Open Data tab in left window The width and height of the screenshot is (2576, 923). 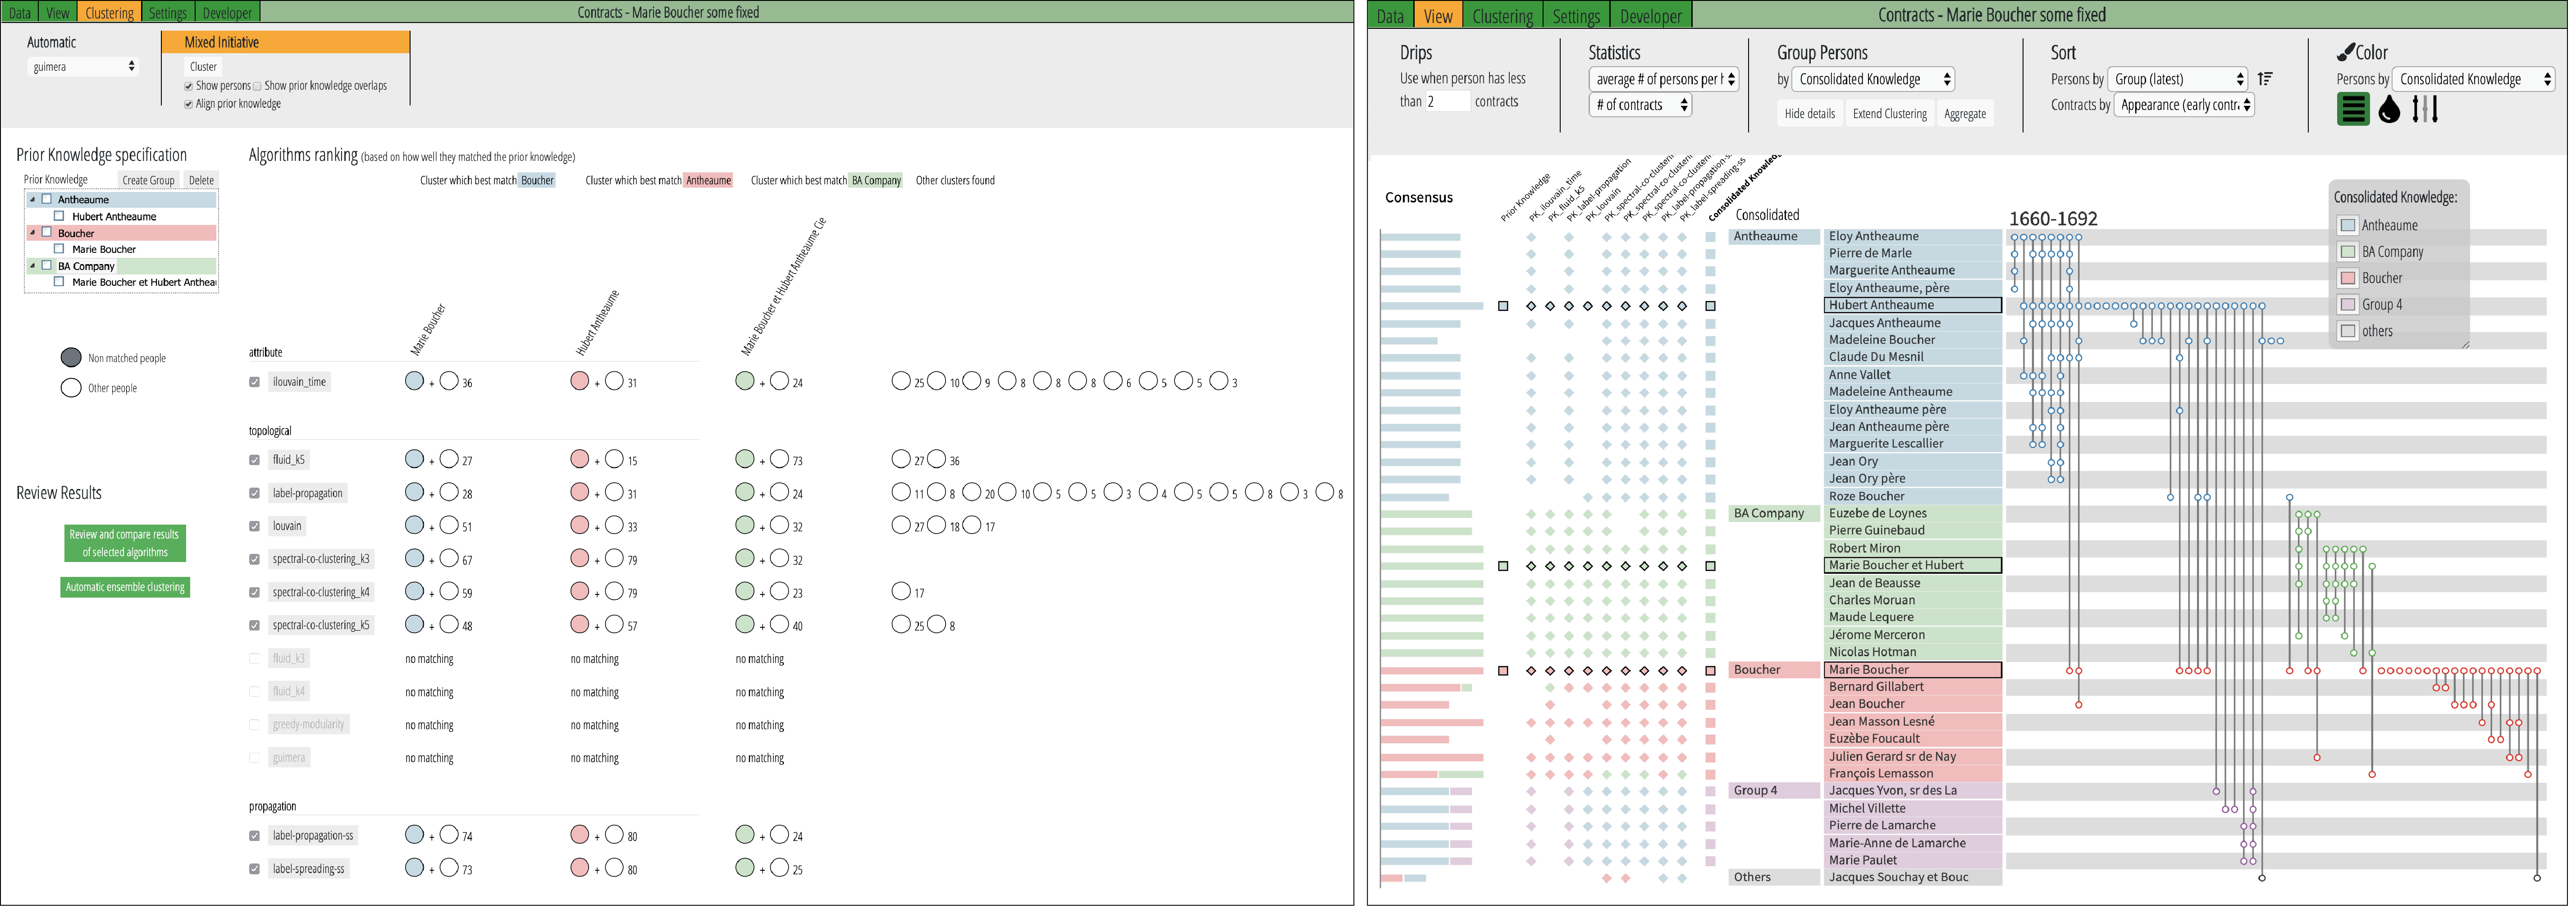click(19, 13)
